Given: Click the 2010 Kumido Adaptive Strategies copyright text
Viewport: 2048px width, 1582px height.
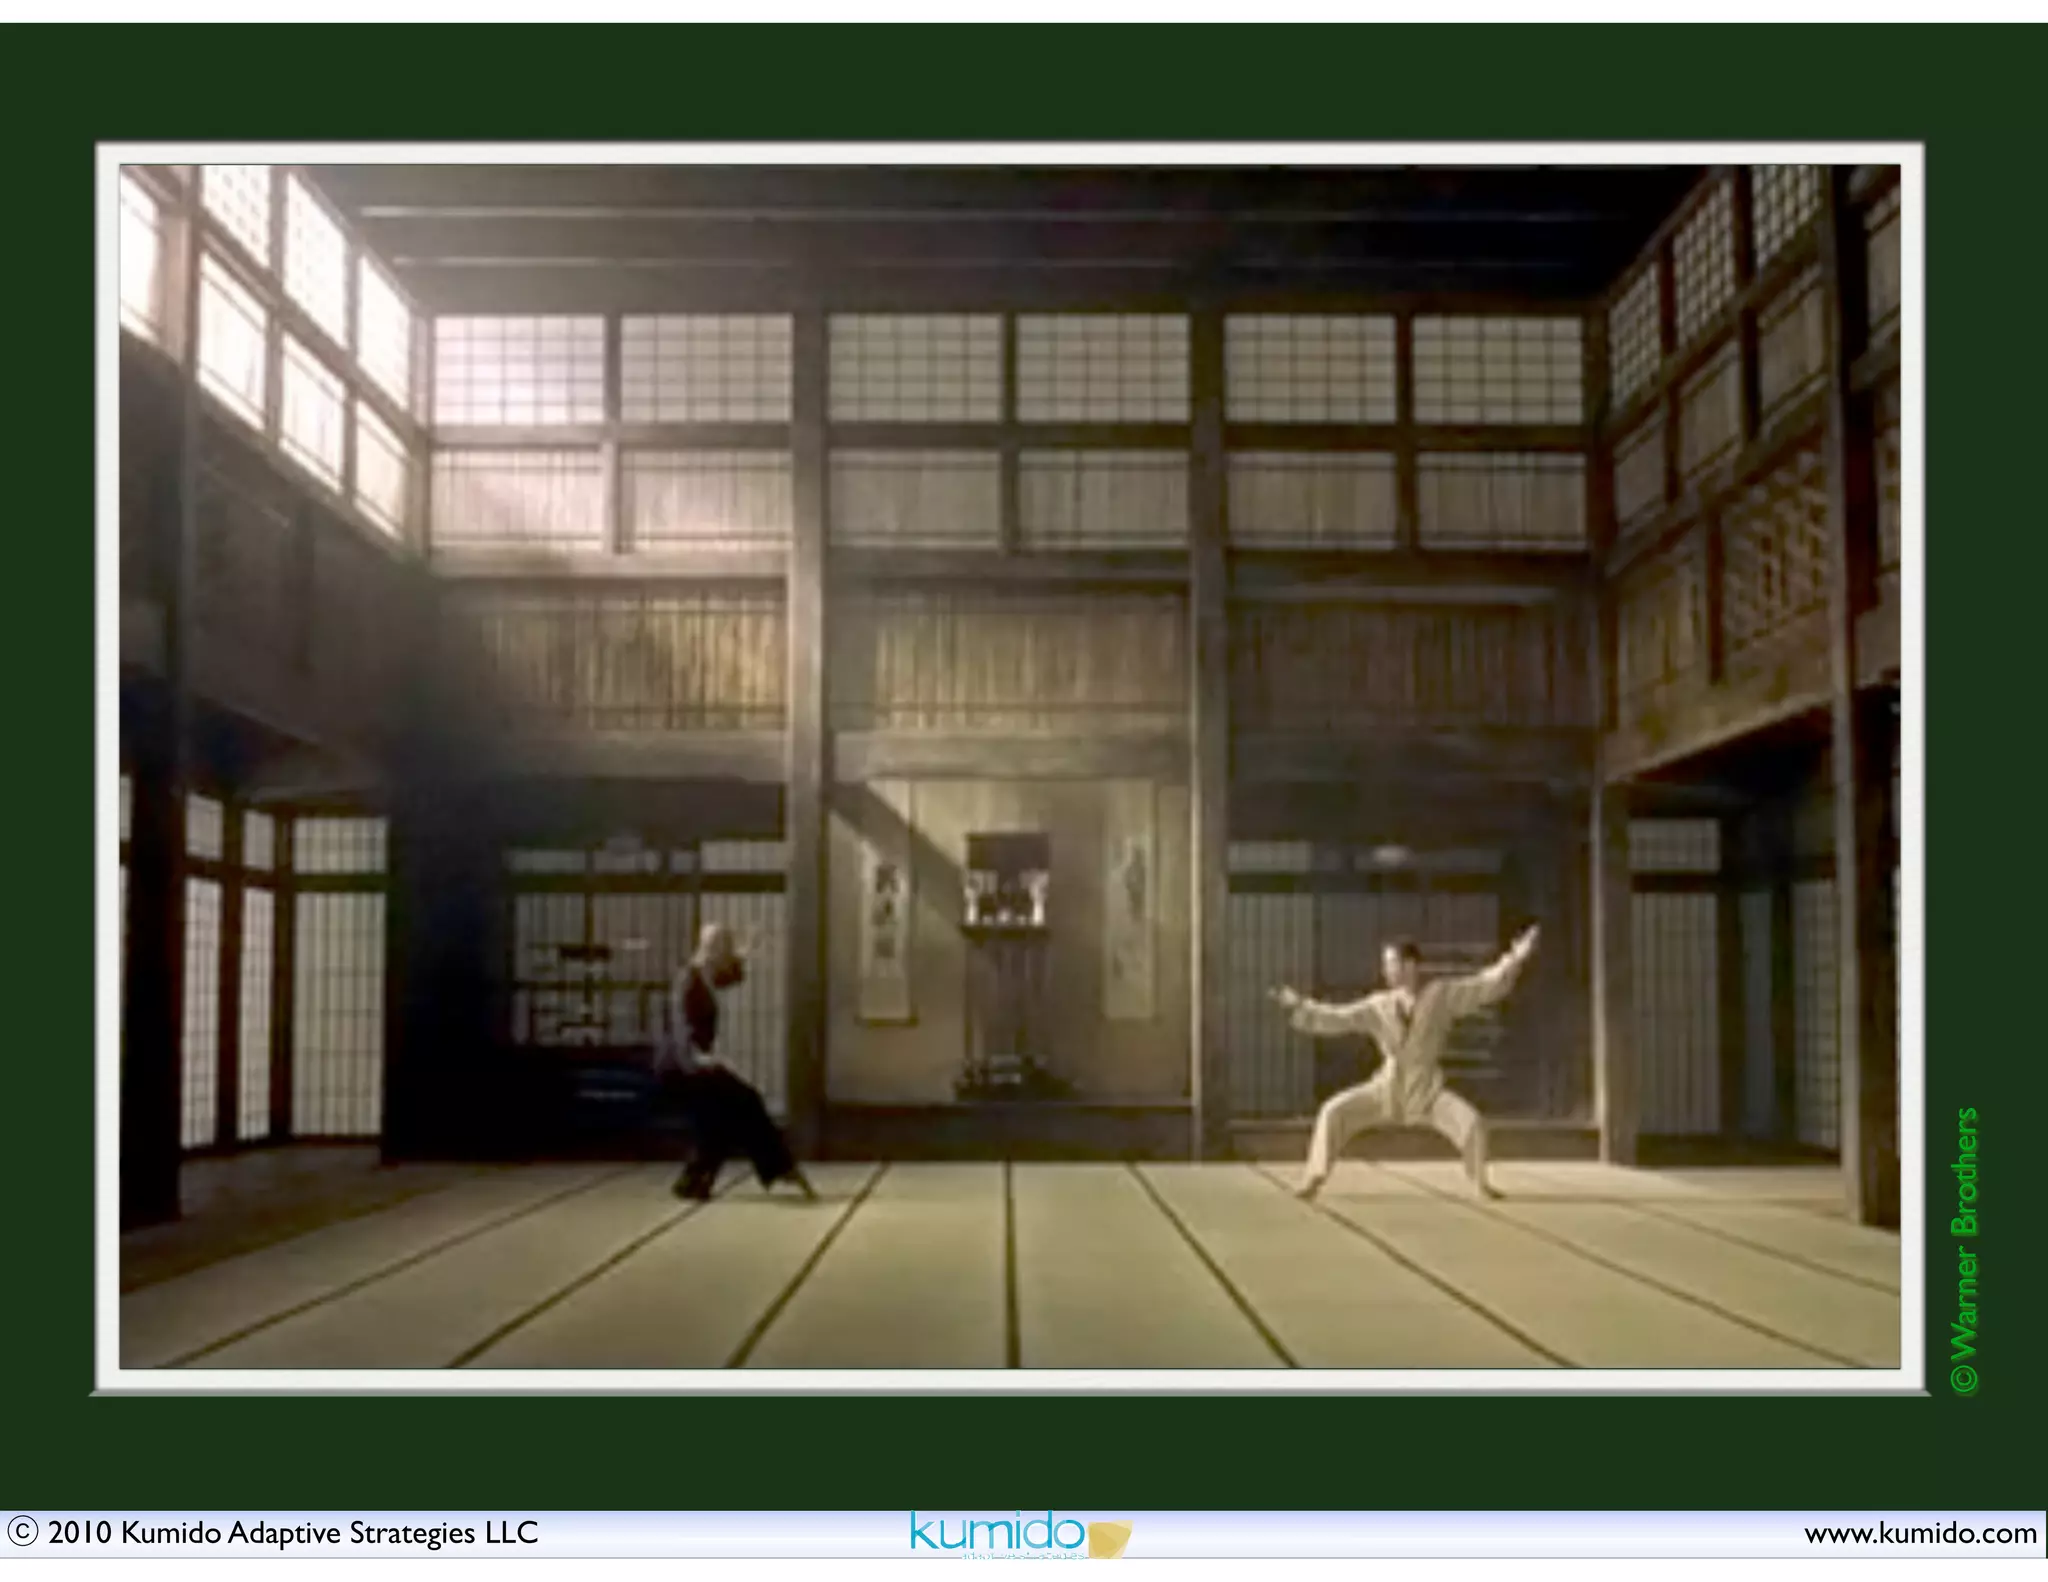Looking at the screenshot, I should [292, 1533].
